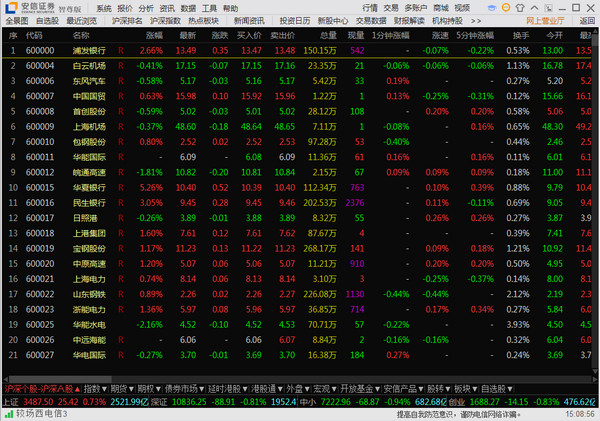
Task: Click 交易数据 in the toolbar
Action: (371, 21)
